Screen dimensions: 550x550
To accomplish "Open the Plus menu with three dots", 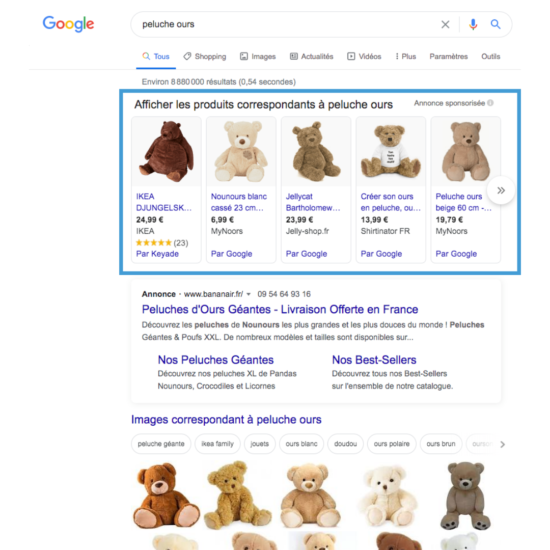I will (x=405, y=56).
